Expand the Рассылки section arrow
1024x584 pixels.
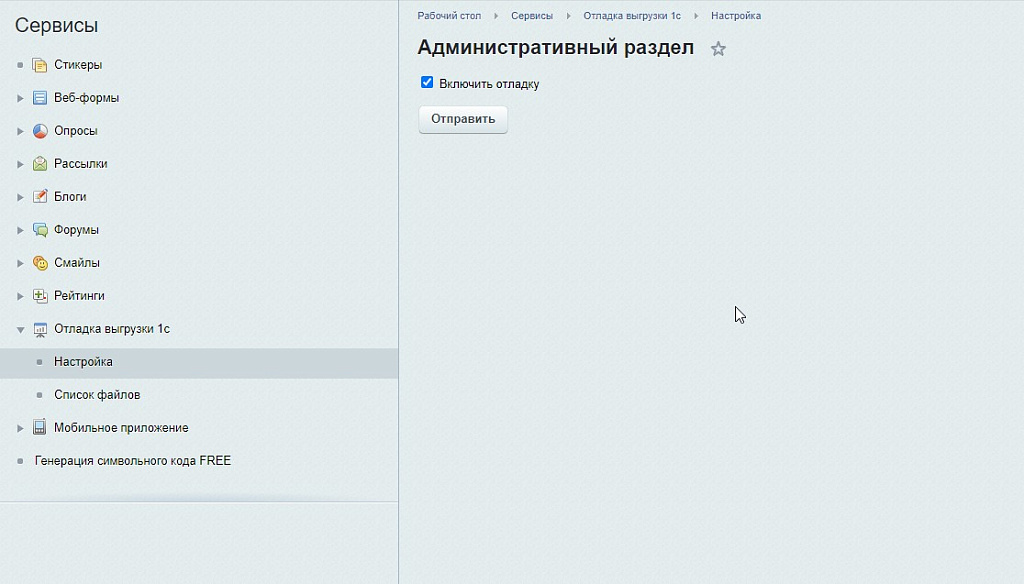19,163
